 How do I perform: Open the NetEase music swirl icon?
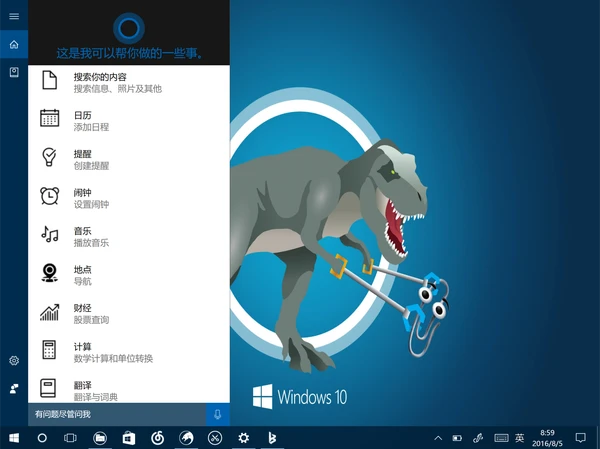coord(158,438)
